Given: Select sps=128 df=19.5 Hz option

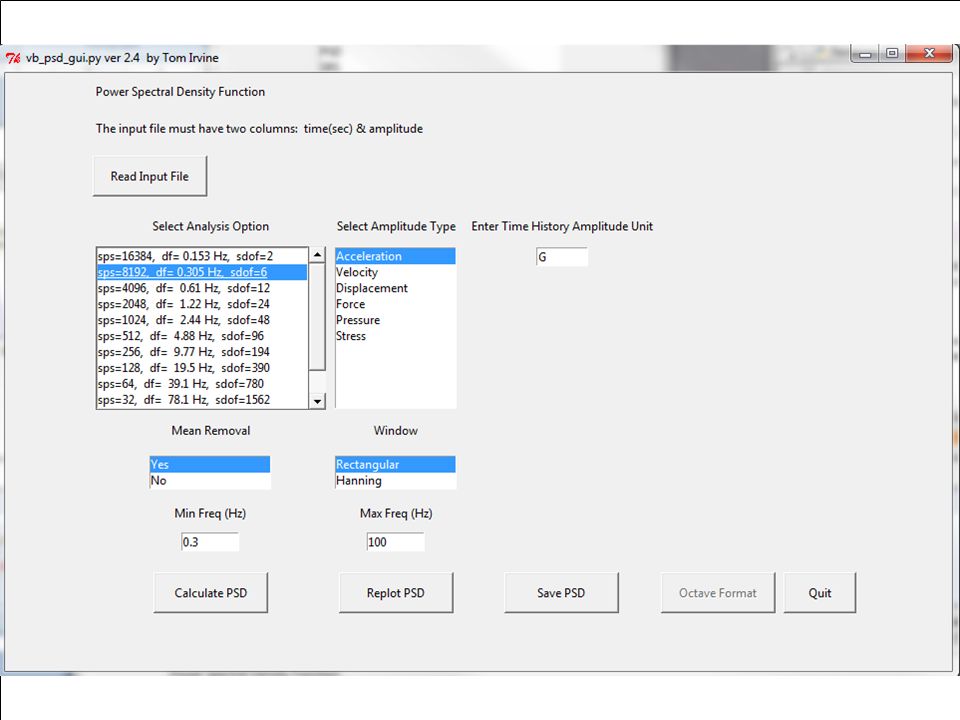Looking at the screenshot, I should point(203,367).
